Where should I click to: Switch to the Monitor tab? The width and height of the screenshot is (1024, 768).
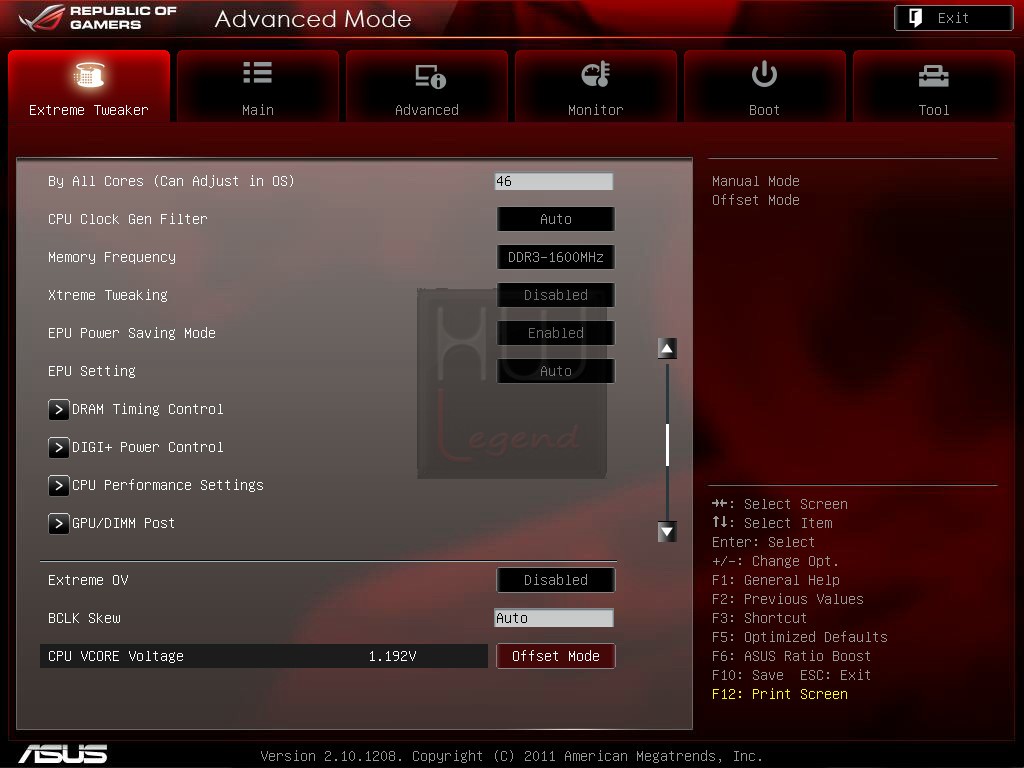pos(596,86)
